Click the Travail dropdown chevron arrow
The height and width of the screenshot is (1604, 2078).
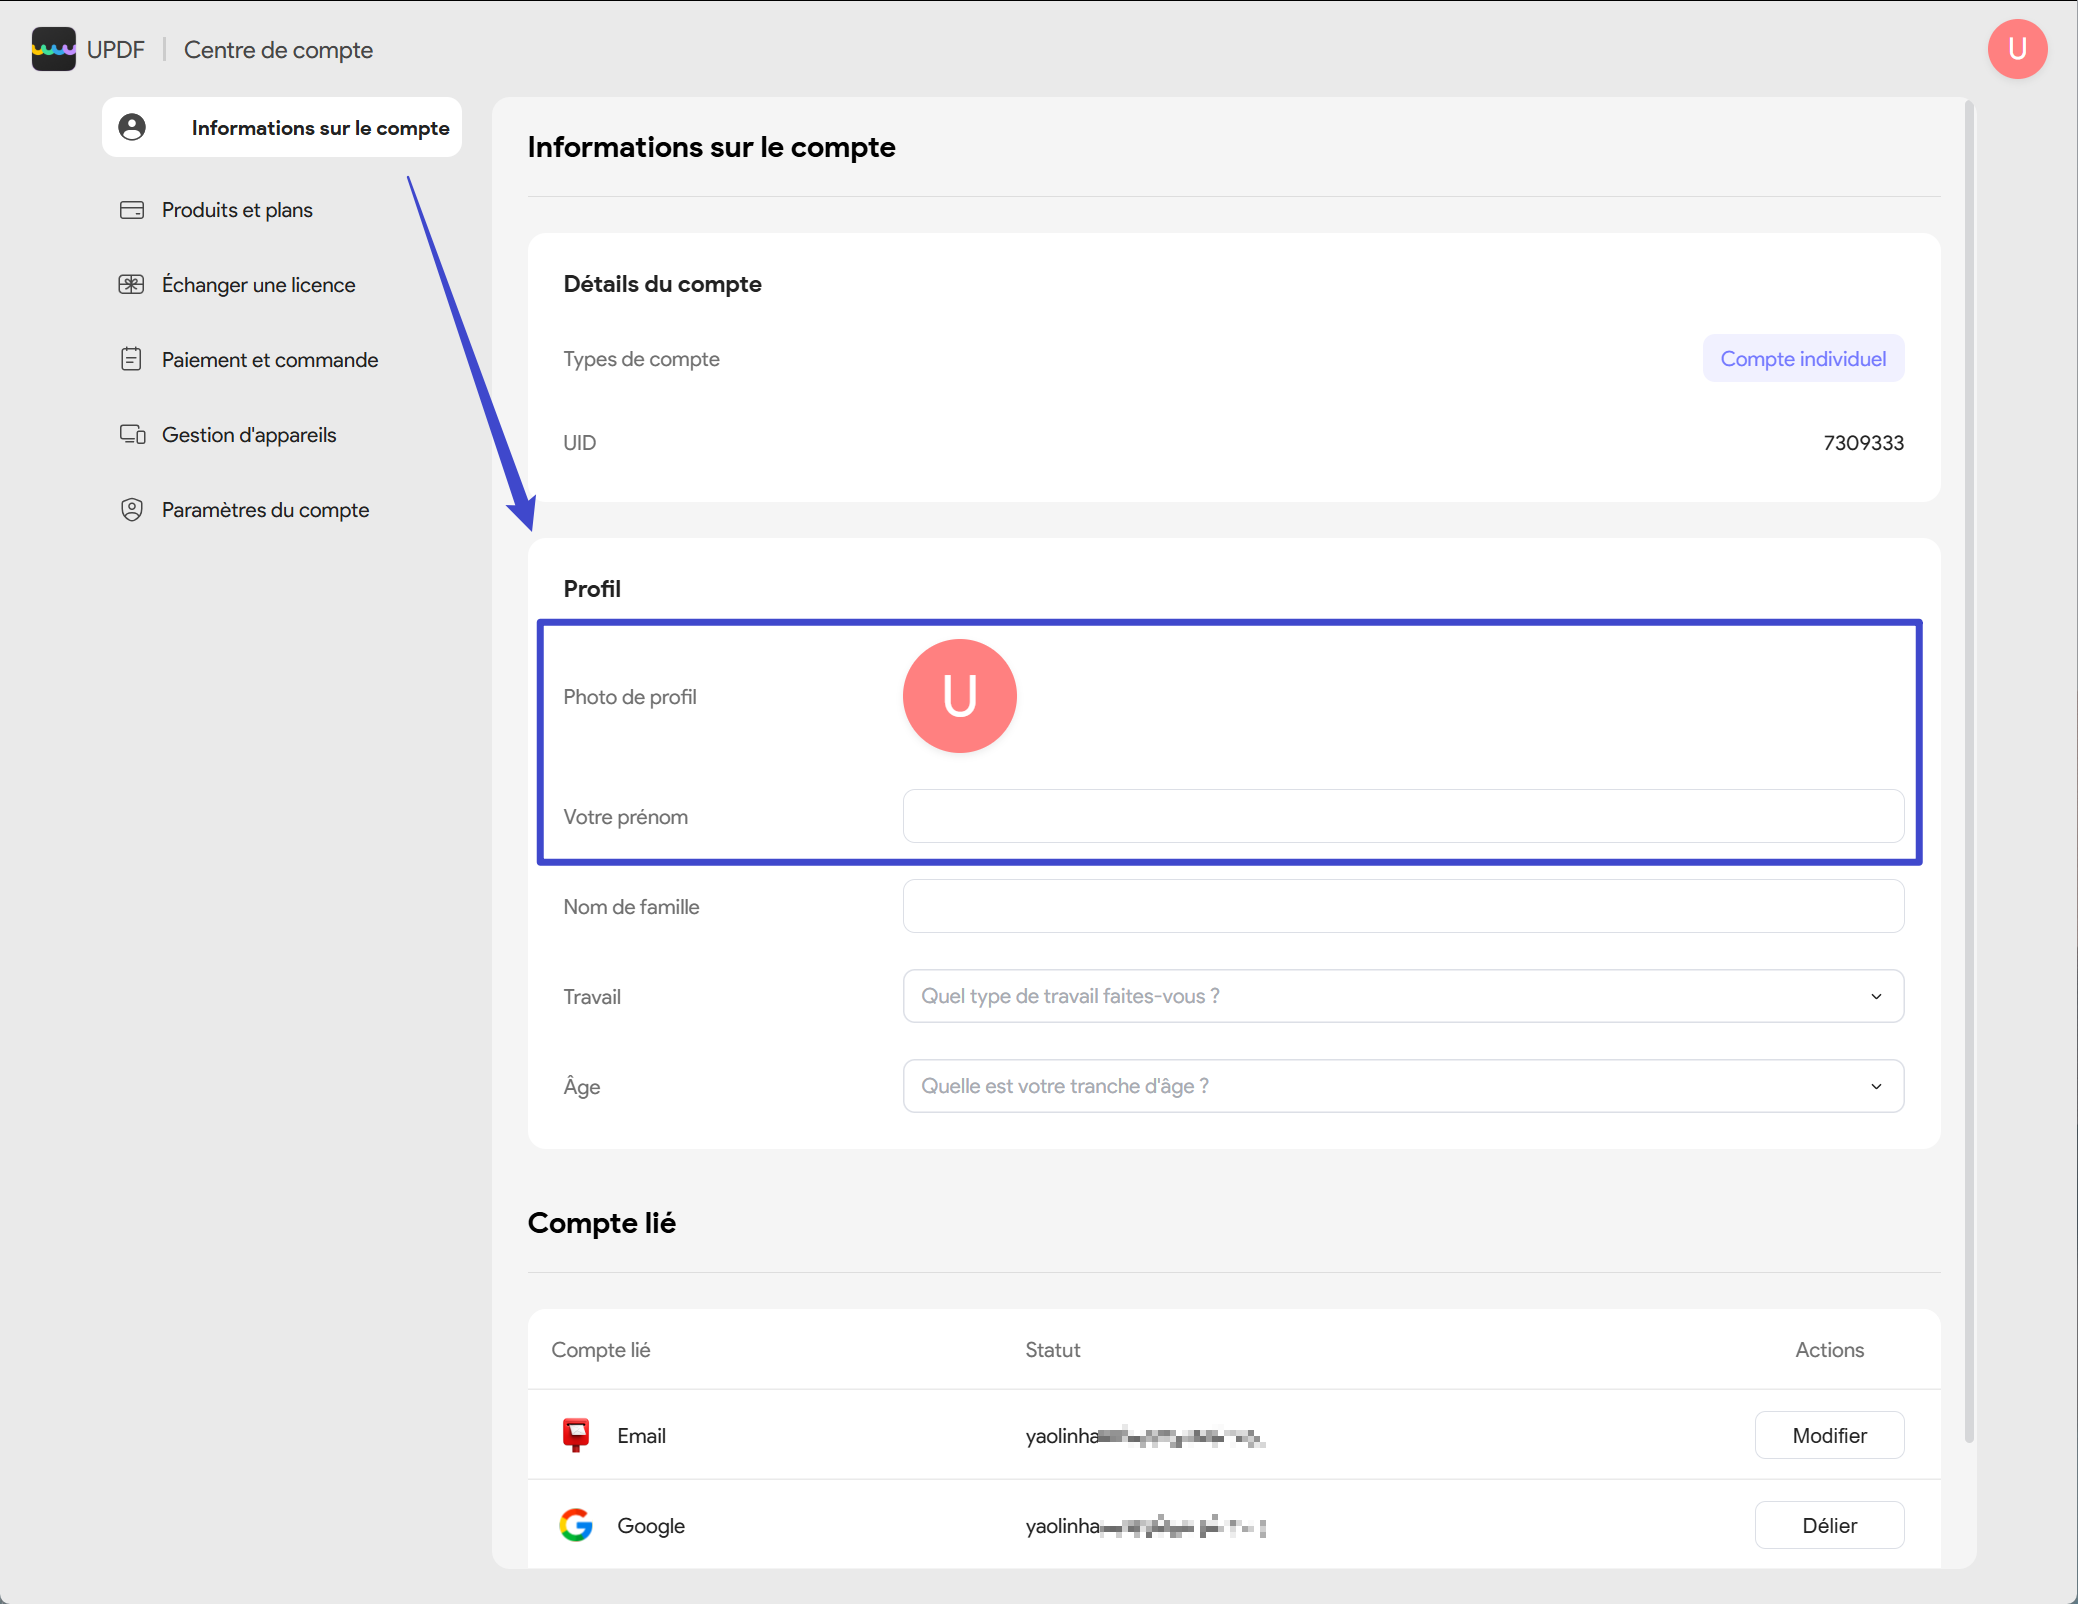click(1876, 996)
